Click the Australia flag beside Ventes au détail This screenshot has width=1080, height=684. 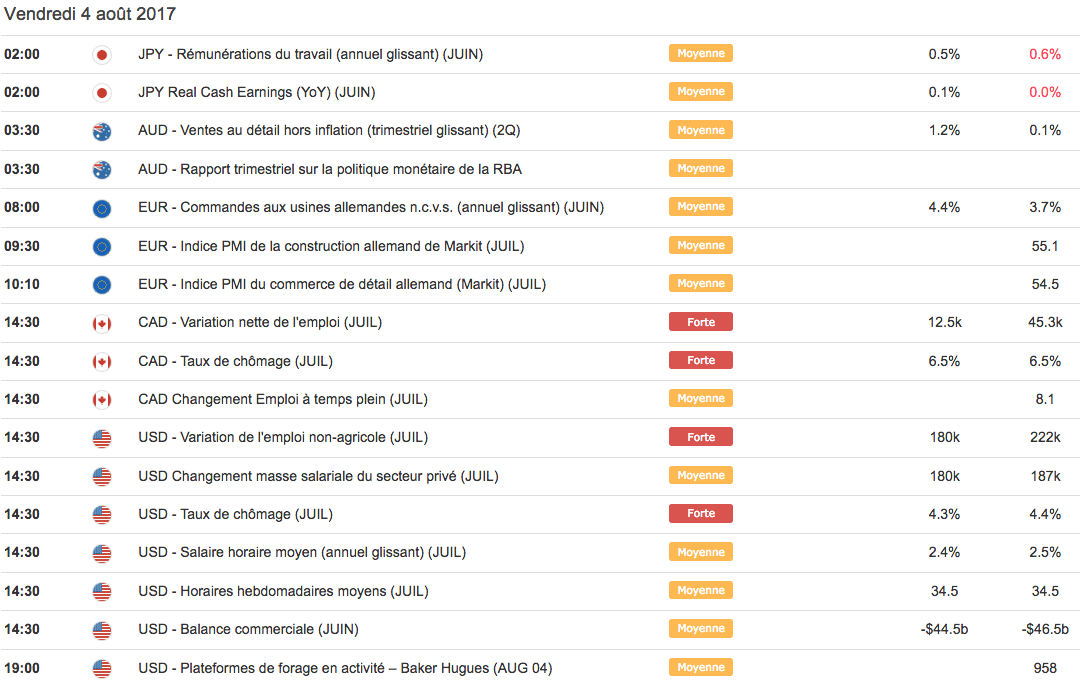coord(101,131)
